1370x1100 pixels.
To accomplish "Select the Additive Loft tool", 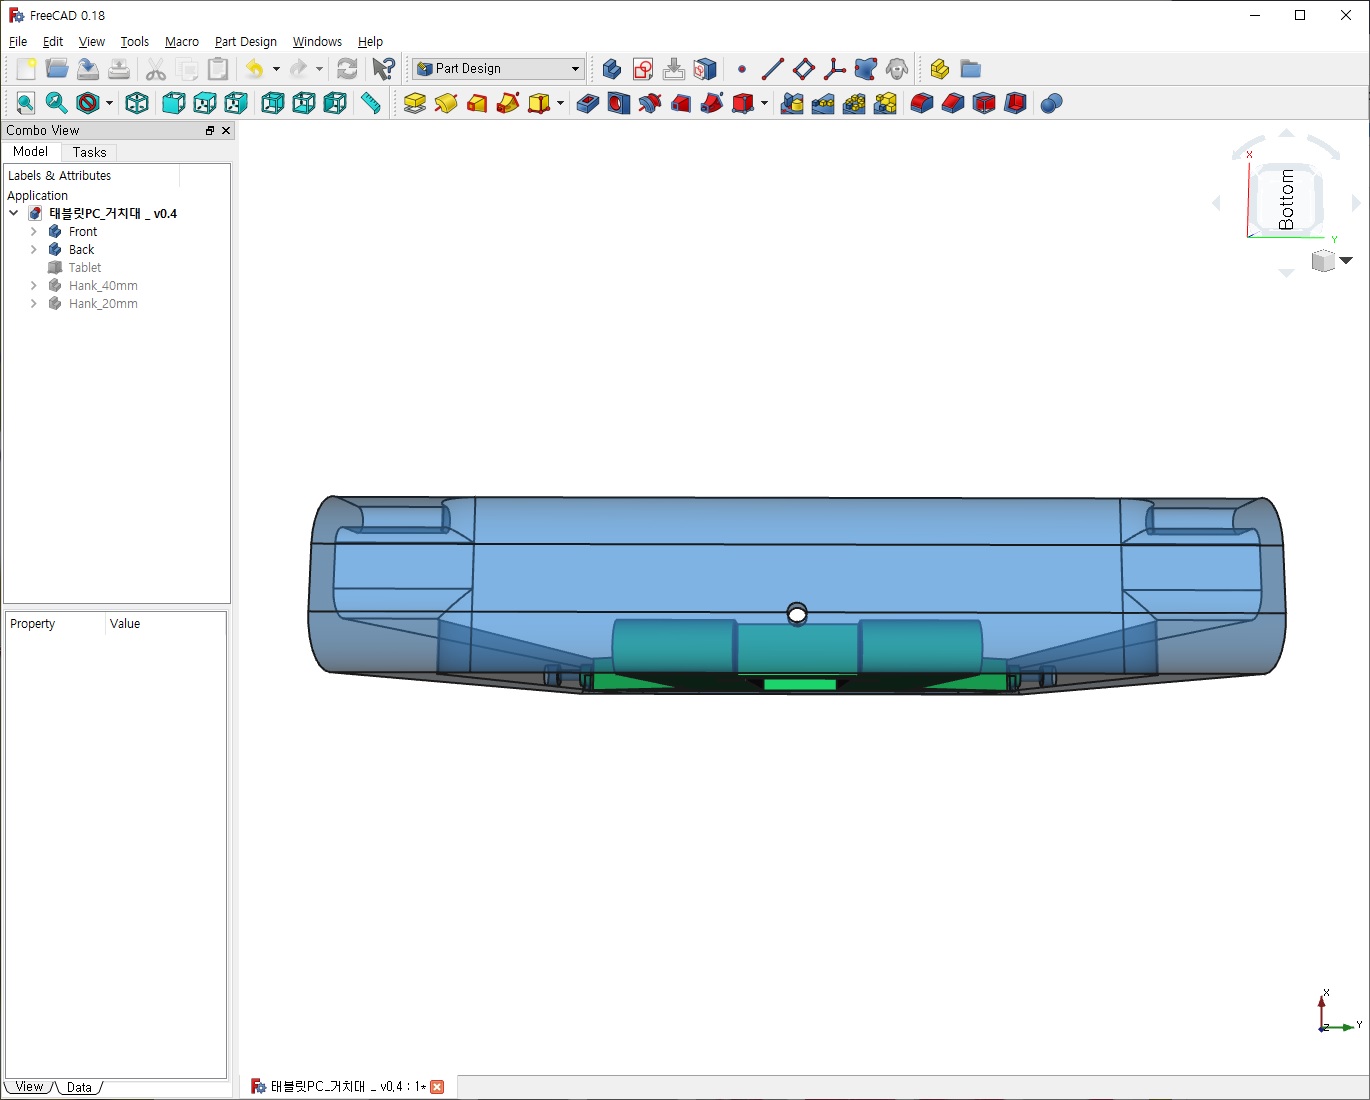I will coord(477,103).
